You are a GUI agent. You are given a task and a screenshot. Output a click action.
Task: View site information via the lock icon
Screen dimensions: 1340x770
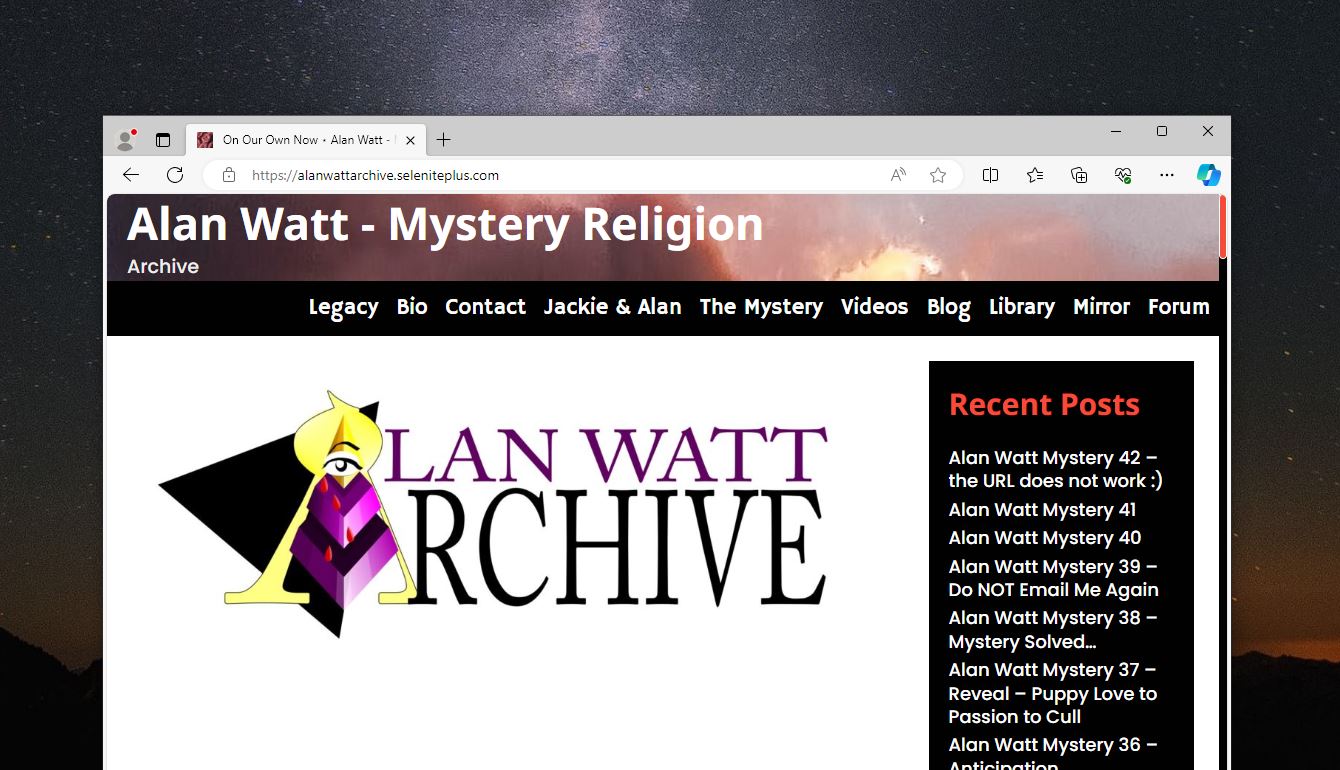coord(229,175)
